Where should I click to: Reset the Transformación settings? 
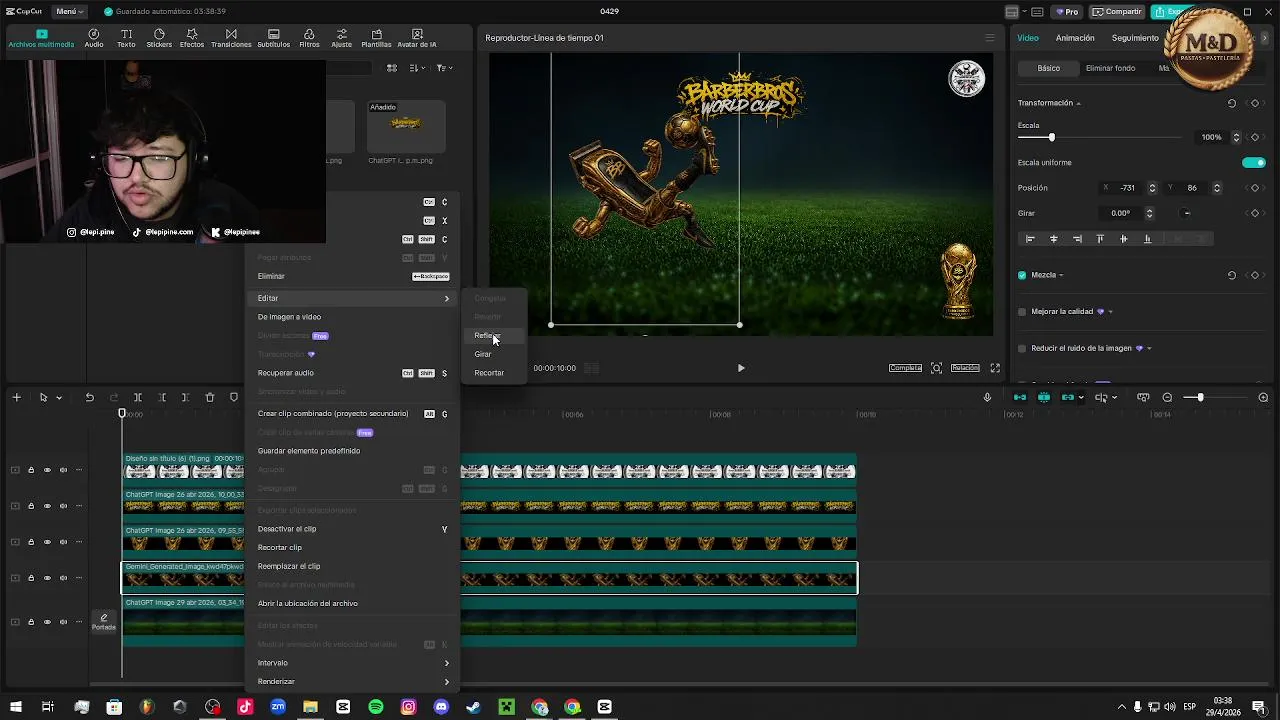click(x=1232, y=103)
